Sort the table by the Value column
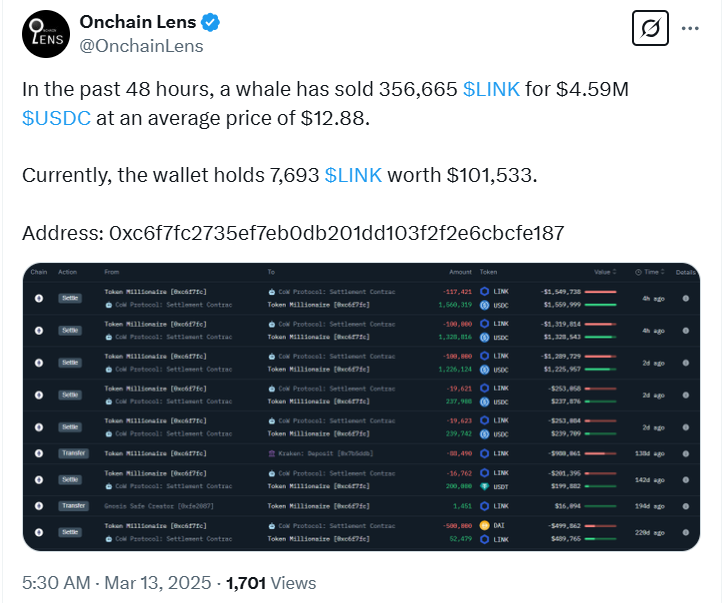Viewport: 724px width, 603px height. pyautogui.click(x=603, y=272)
